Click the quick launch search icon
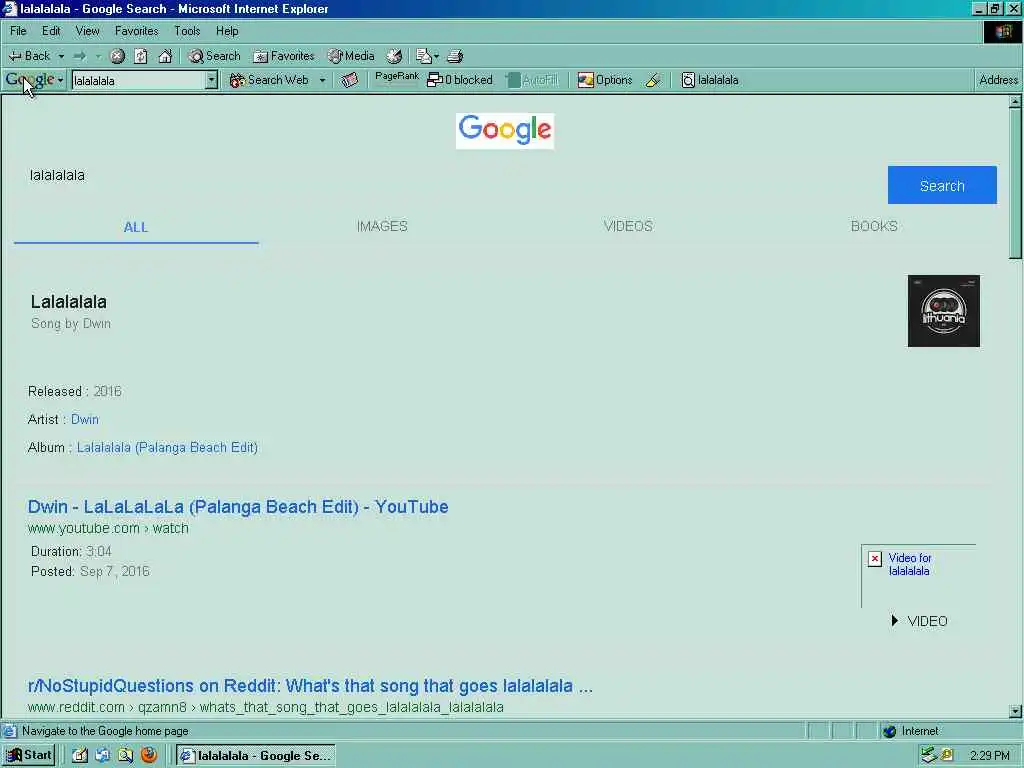Image resolution: width=1024 pixels, height=768 pixels. coord(125,756)
